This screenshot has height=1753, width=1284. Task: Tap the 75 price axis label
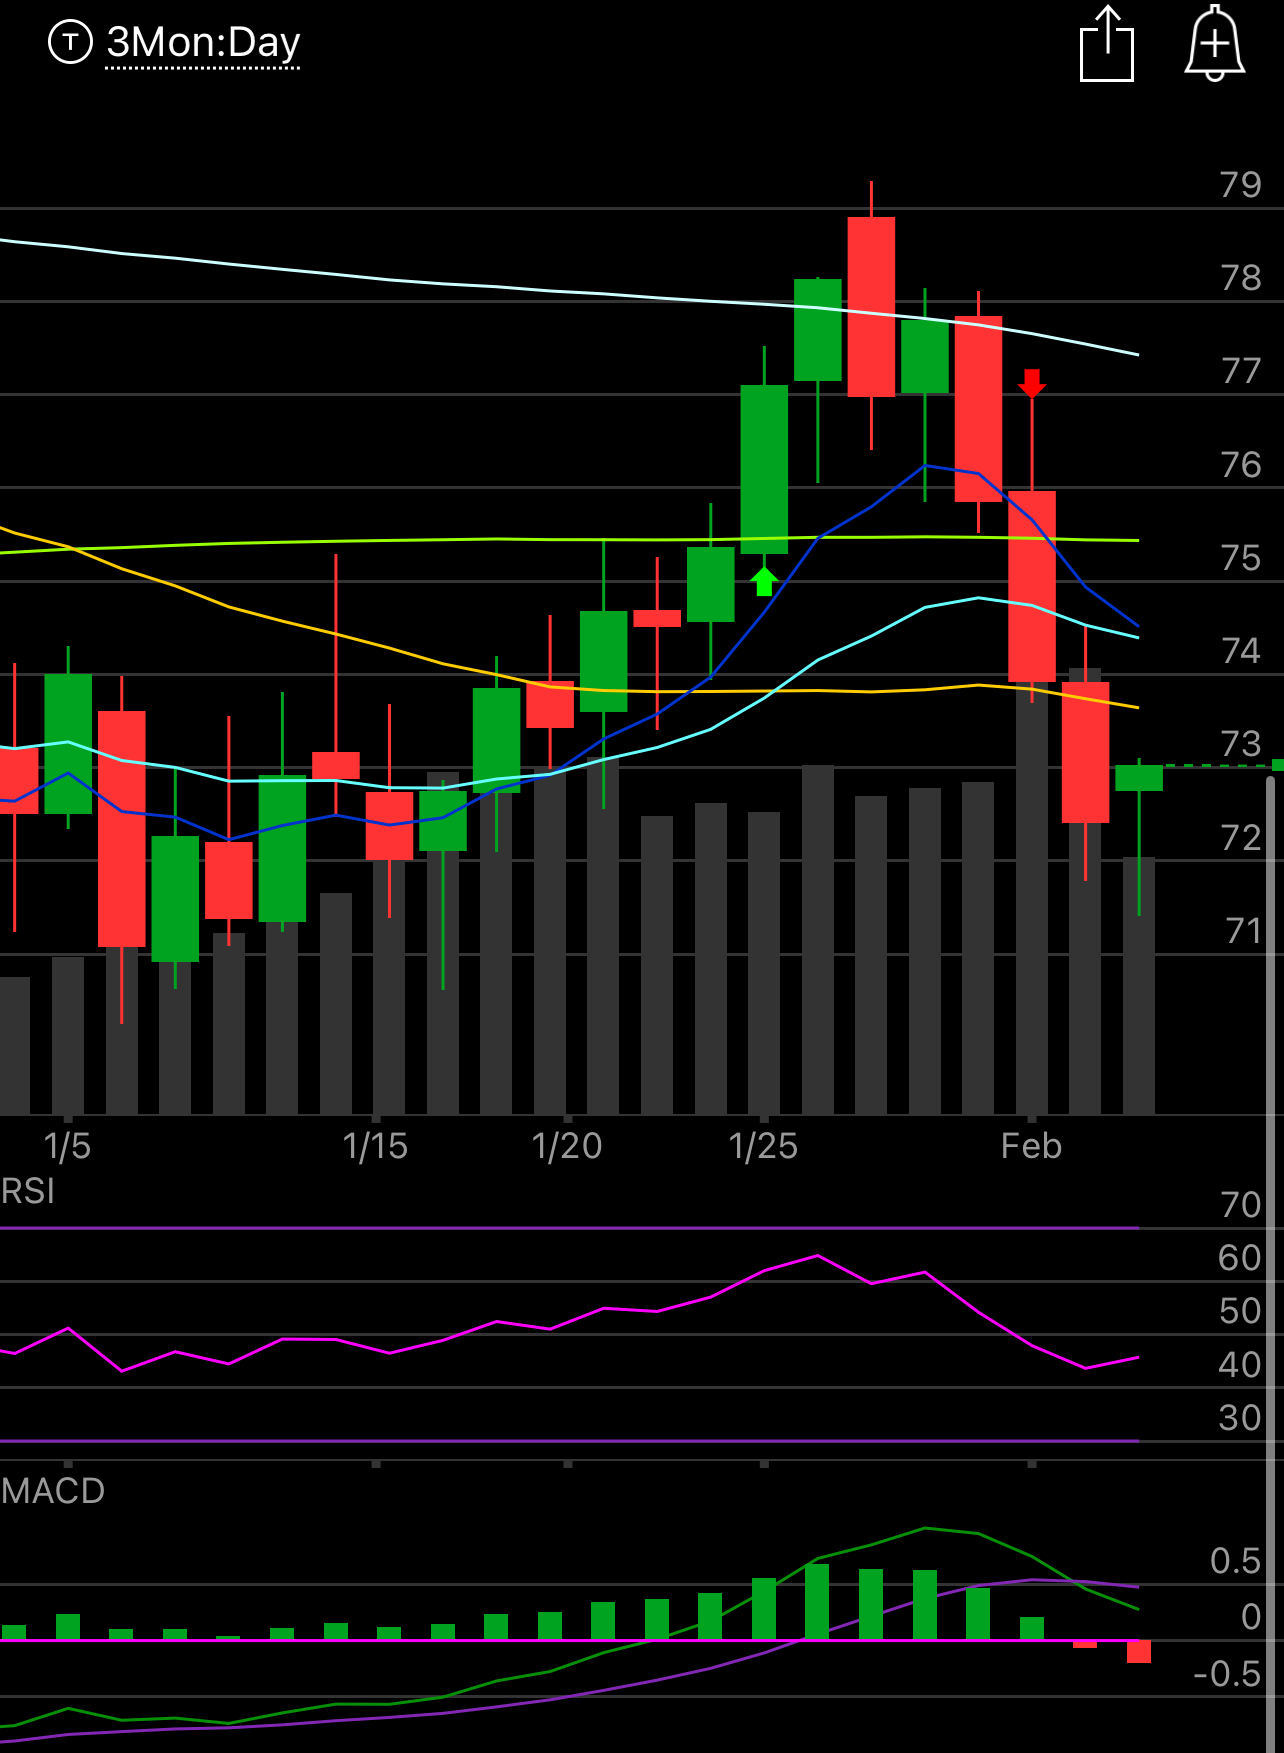1241,558
